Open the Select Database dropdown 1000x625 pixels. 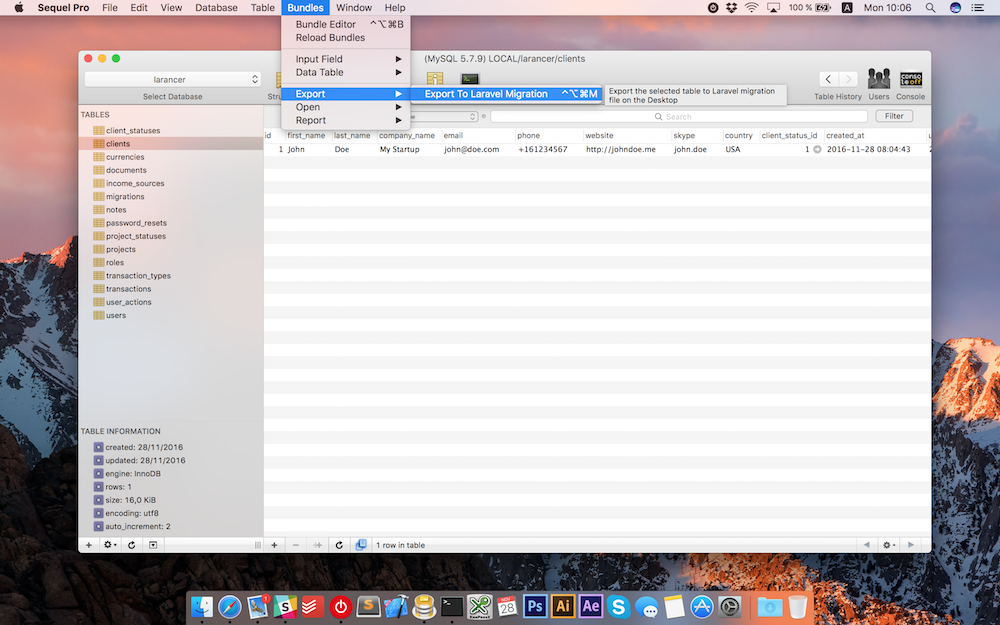pos(172,79)
